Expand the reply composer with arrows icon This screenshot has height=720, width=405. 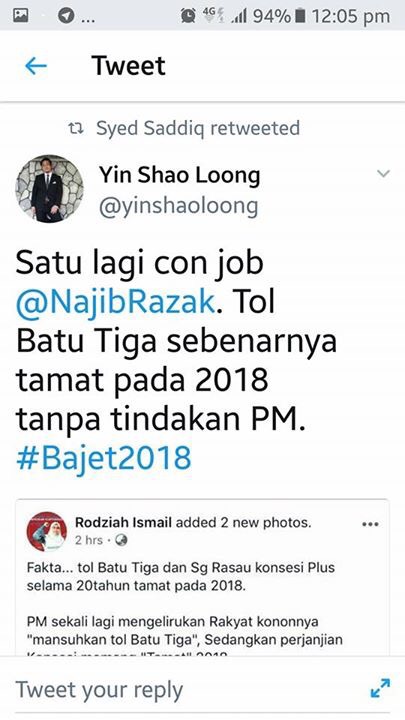pyautogui.click(x=380, y=688)
